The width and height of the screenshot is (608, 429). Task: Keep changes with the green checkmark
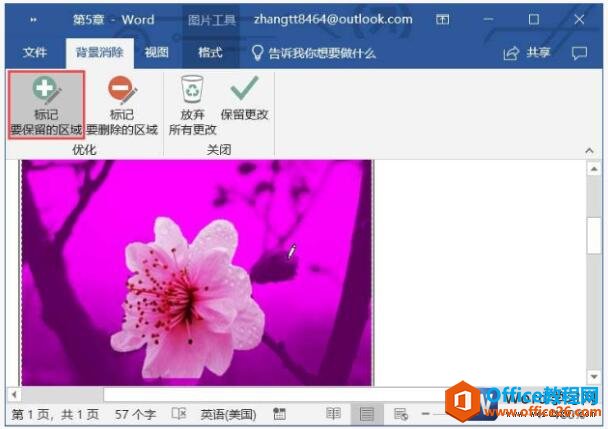coord(244,98)
